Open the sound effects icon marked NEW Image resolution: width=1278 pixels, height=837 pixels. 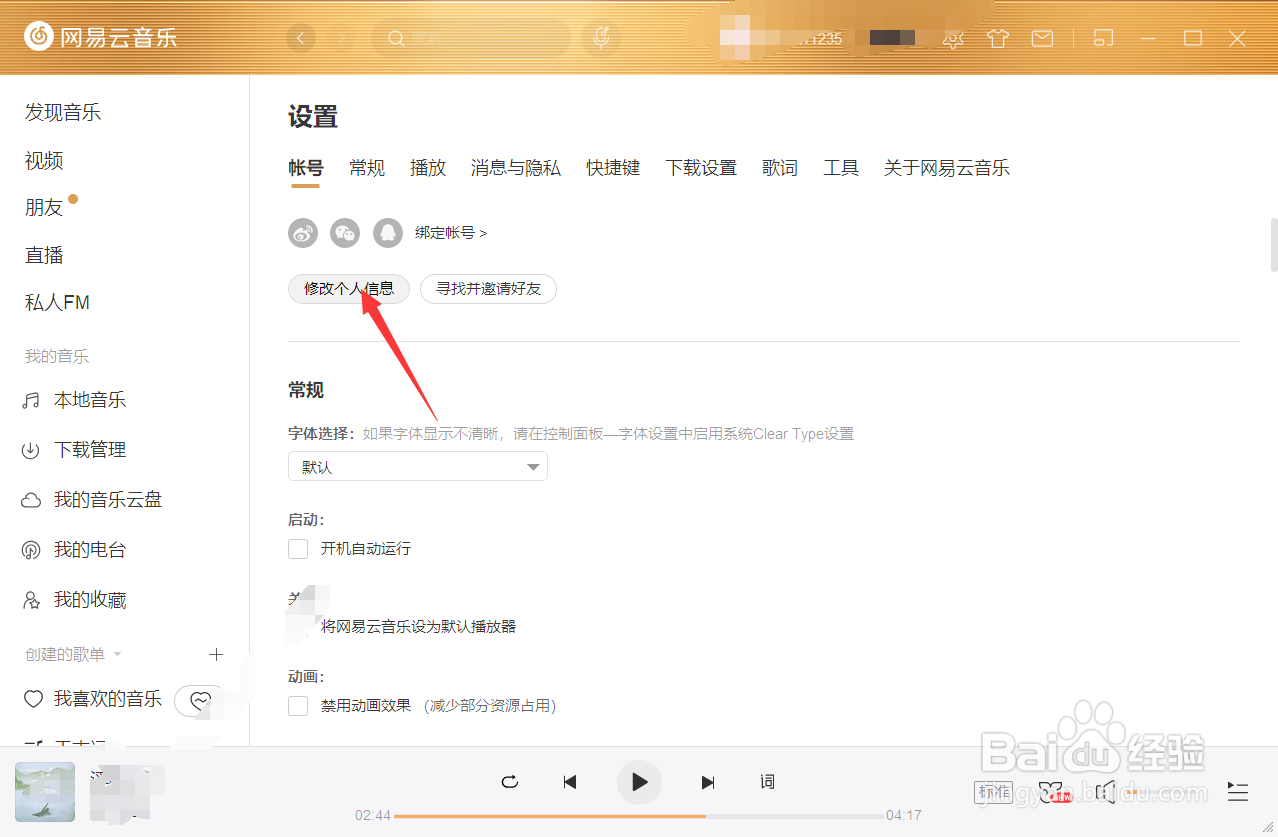[x=1053, y=793]
